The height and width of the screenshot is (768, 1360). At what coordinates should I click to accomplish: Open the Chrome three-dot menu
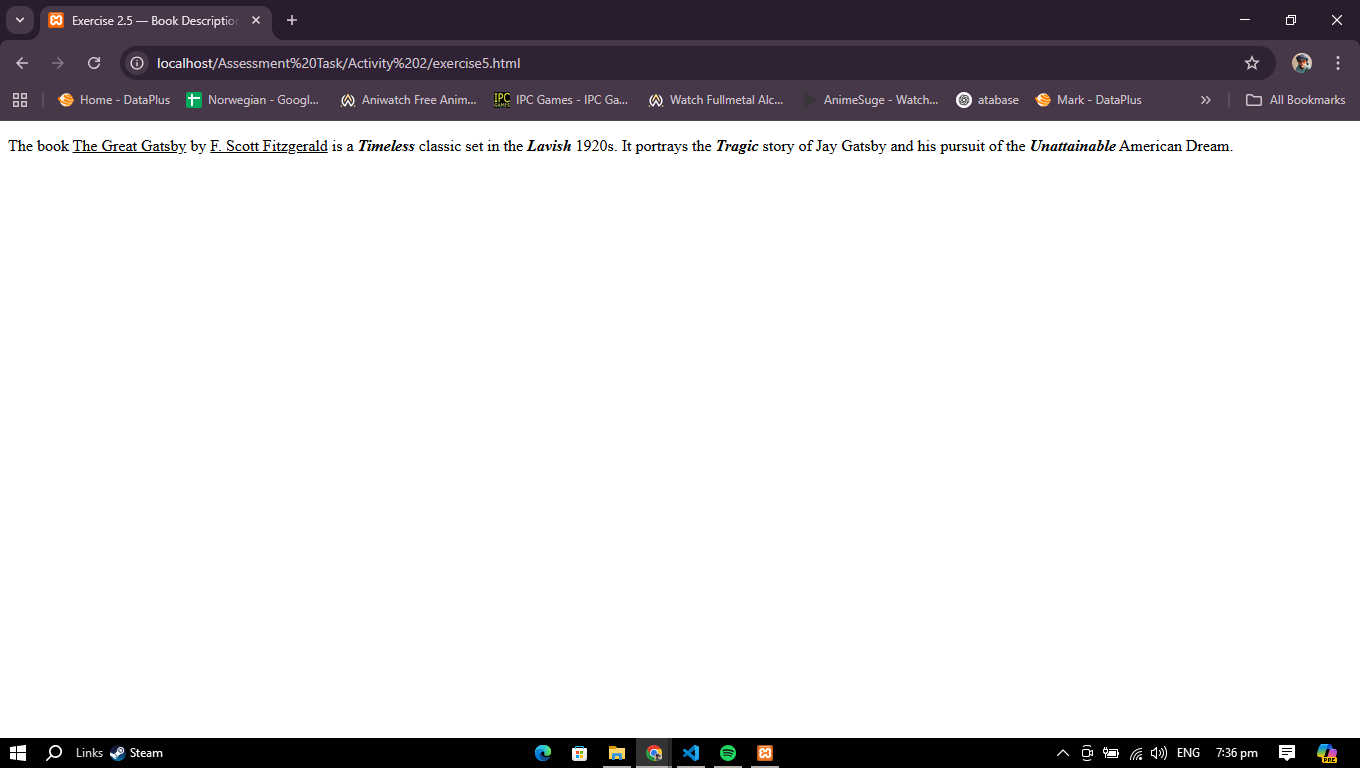click(1337, 63)
